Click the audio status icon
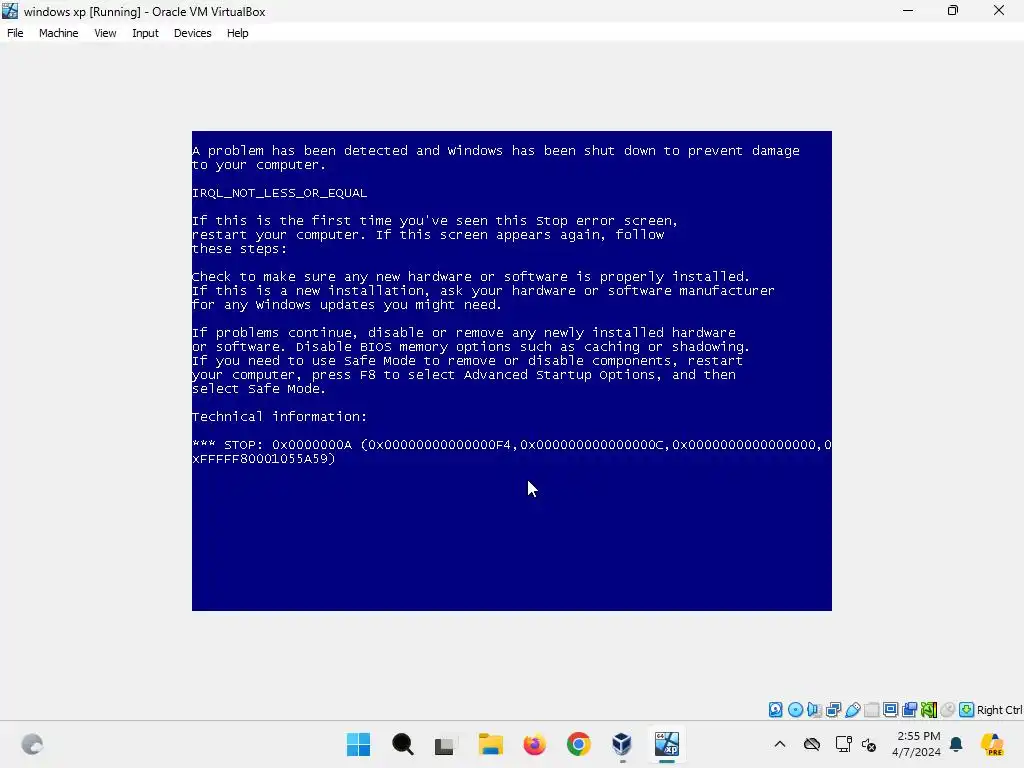This screenshot has width=1024, height=768. [814, 710]
